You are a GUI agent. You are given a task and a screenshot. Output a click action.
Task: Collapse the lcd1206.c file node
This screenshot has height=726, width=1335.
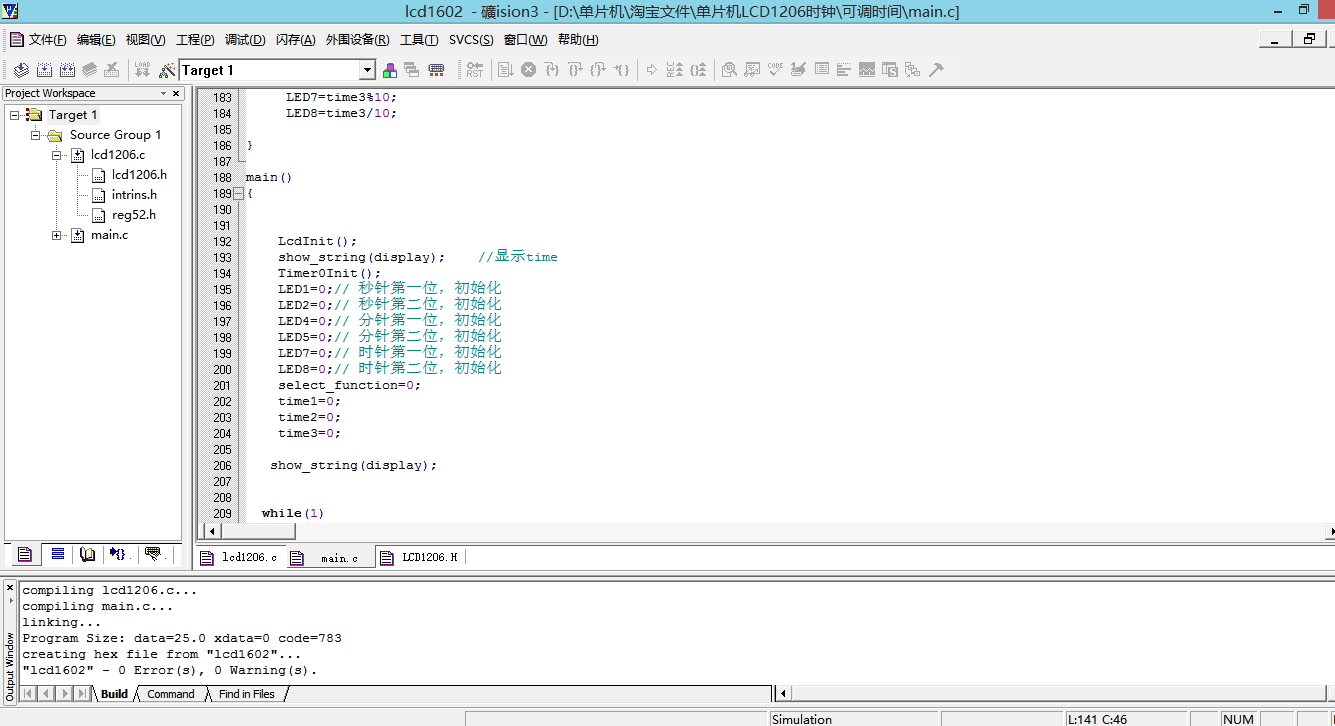tap(57, 155)
